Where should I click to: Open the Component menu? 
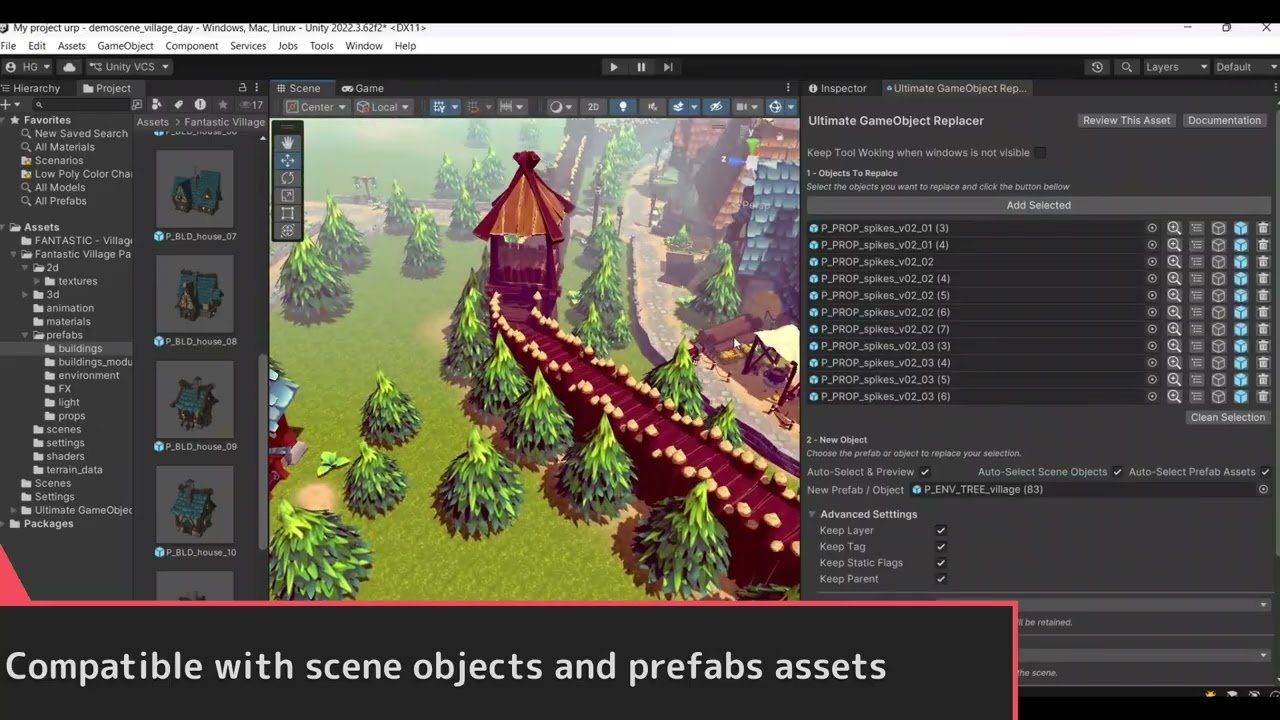(x=192, y=46)
